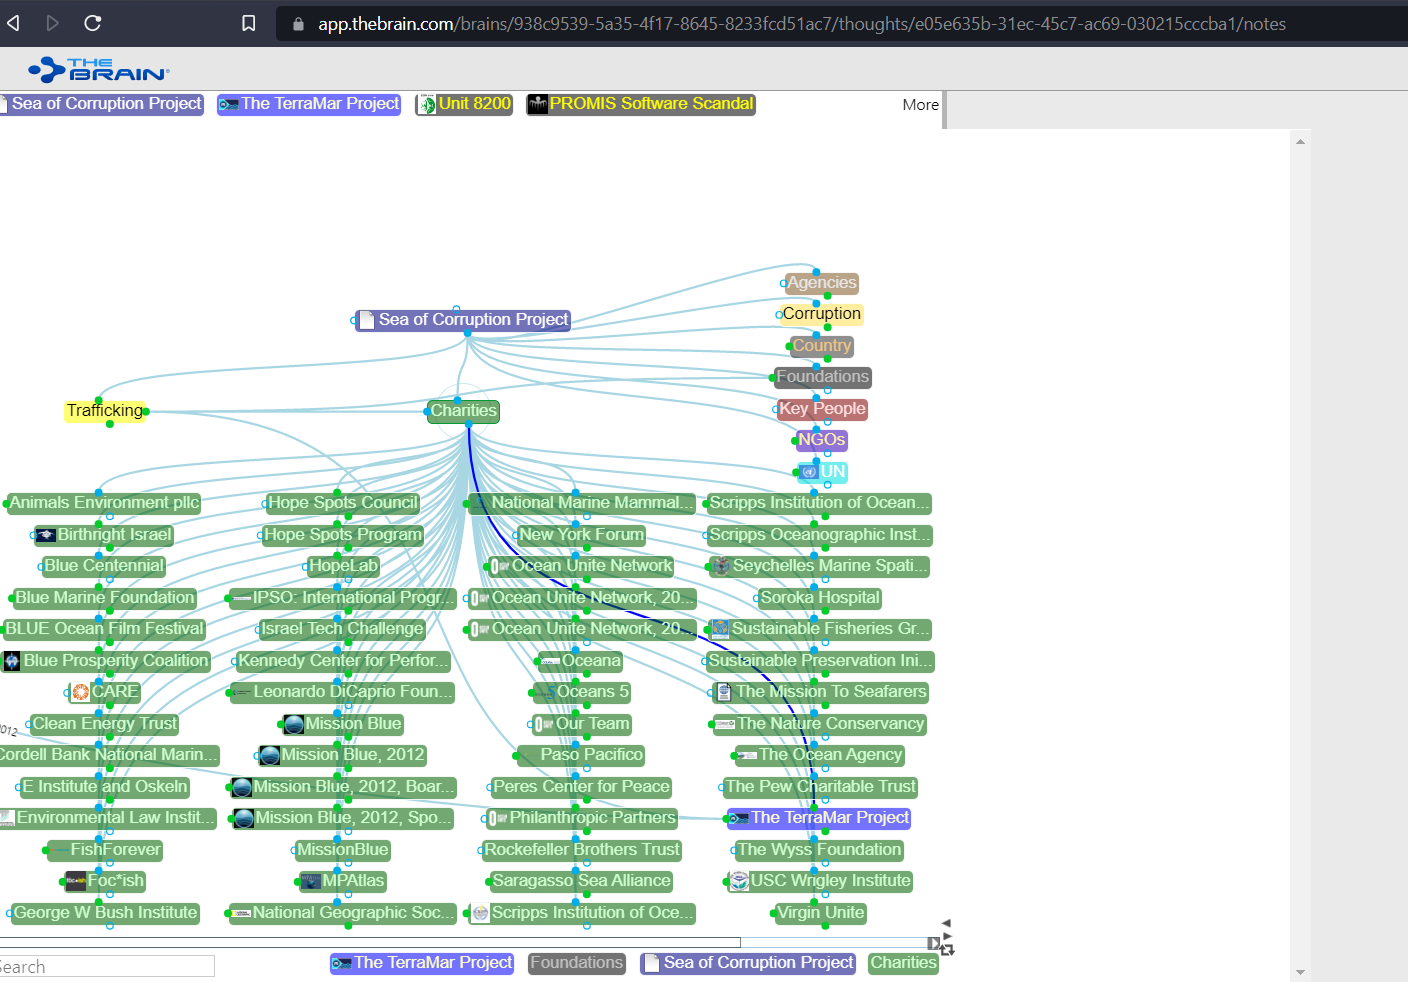This screenshot has height=982, width=1408.
Task: Click TheBrain logo in header
Action: (x=99, y=69)
